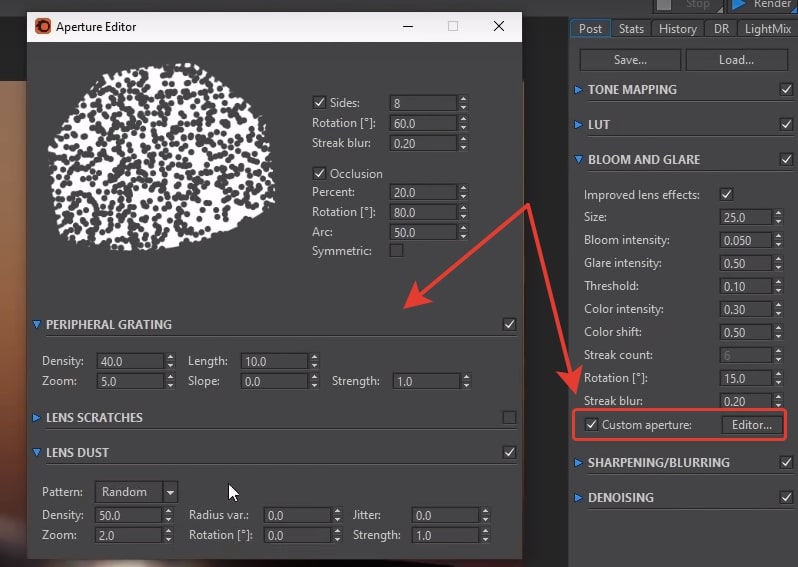Click the Load... button

click(x=736, y=60)
